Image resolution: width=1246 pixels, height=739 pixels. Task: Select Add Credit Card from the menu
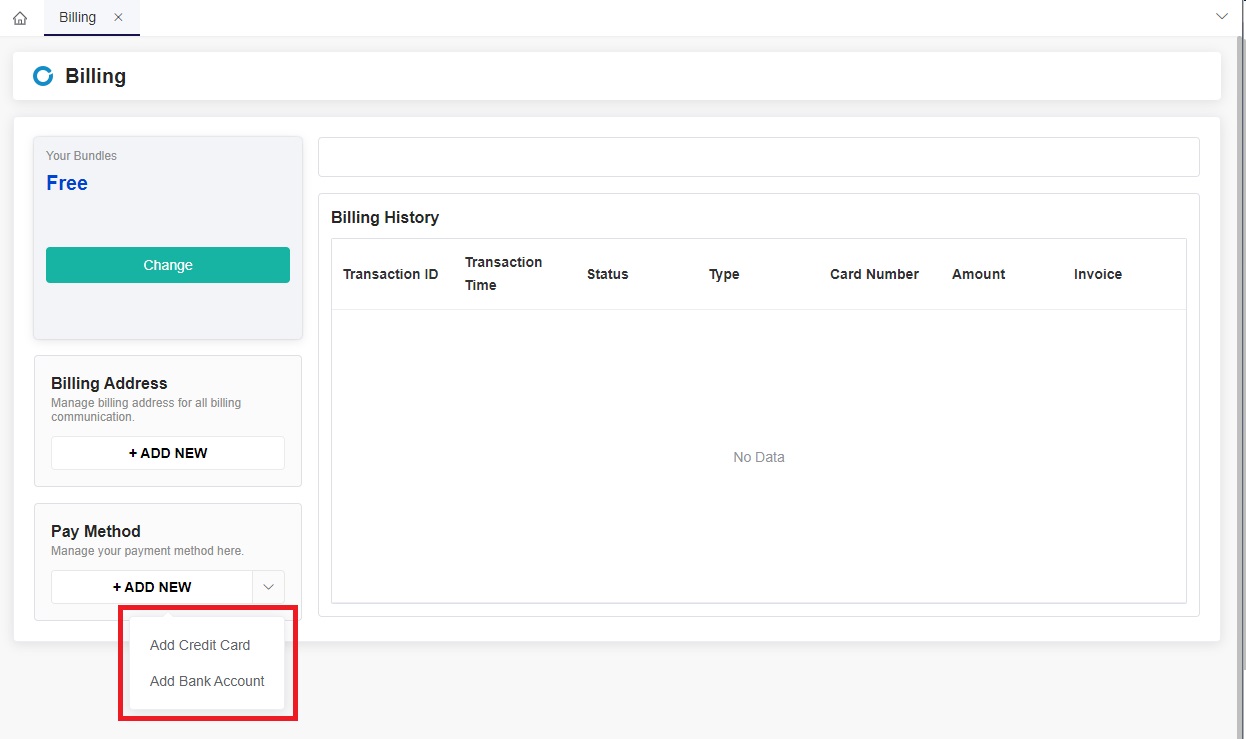click(200, 645)
